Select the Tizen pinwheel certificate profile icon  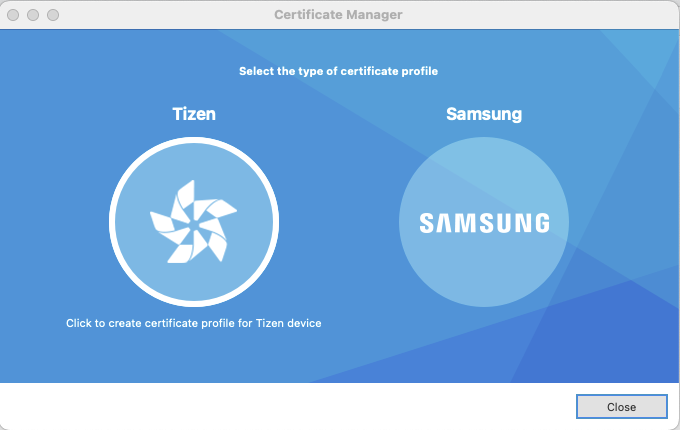[194, 222]
